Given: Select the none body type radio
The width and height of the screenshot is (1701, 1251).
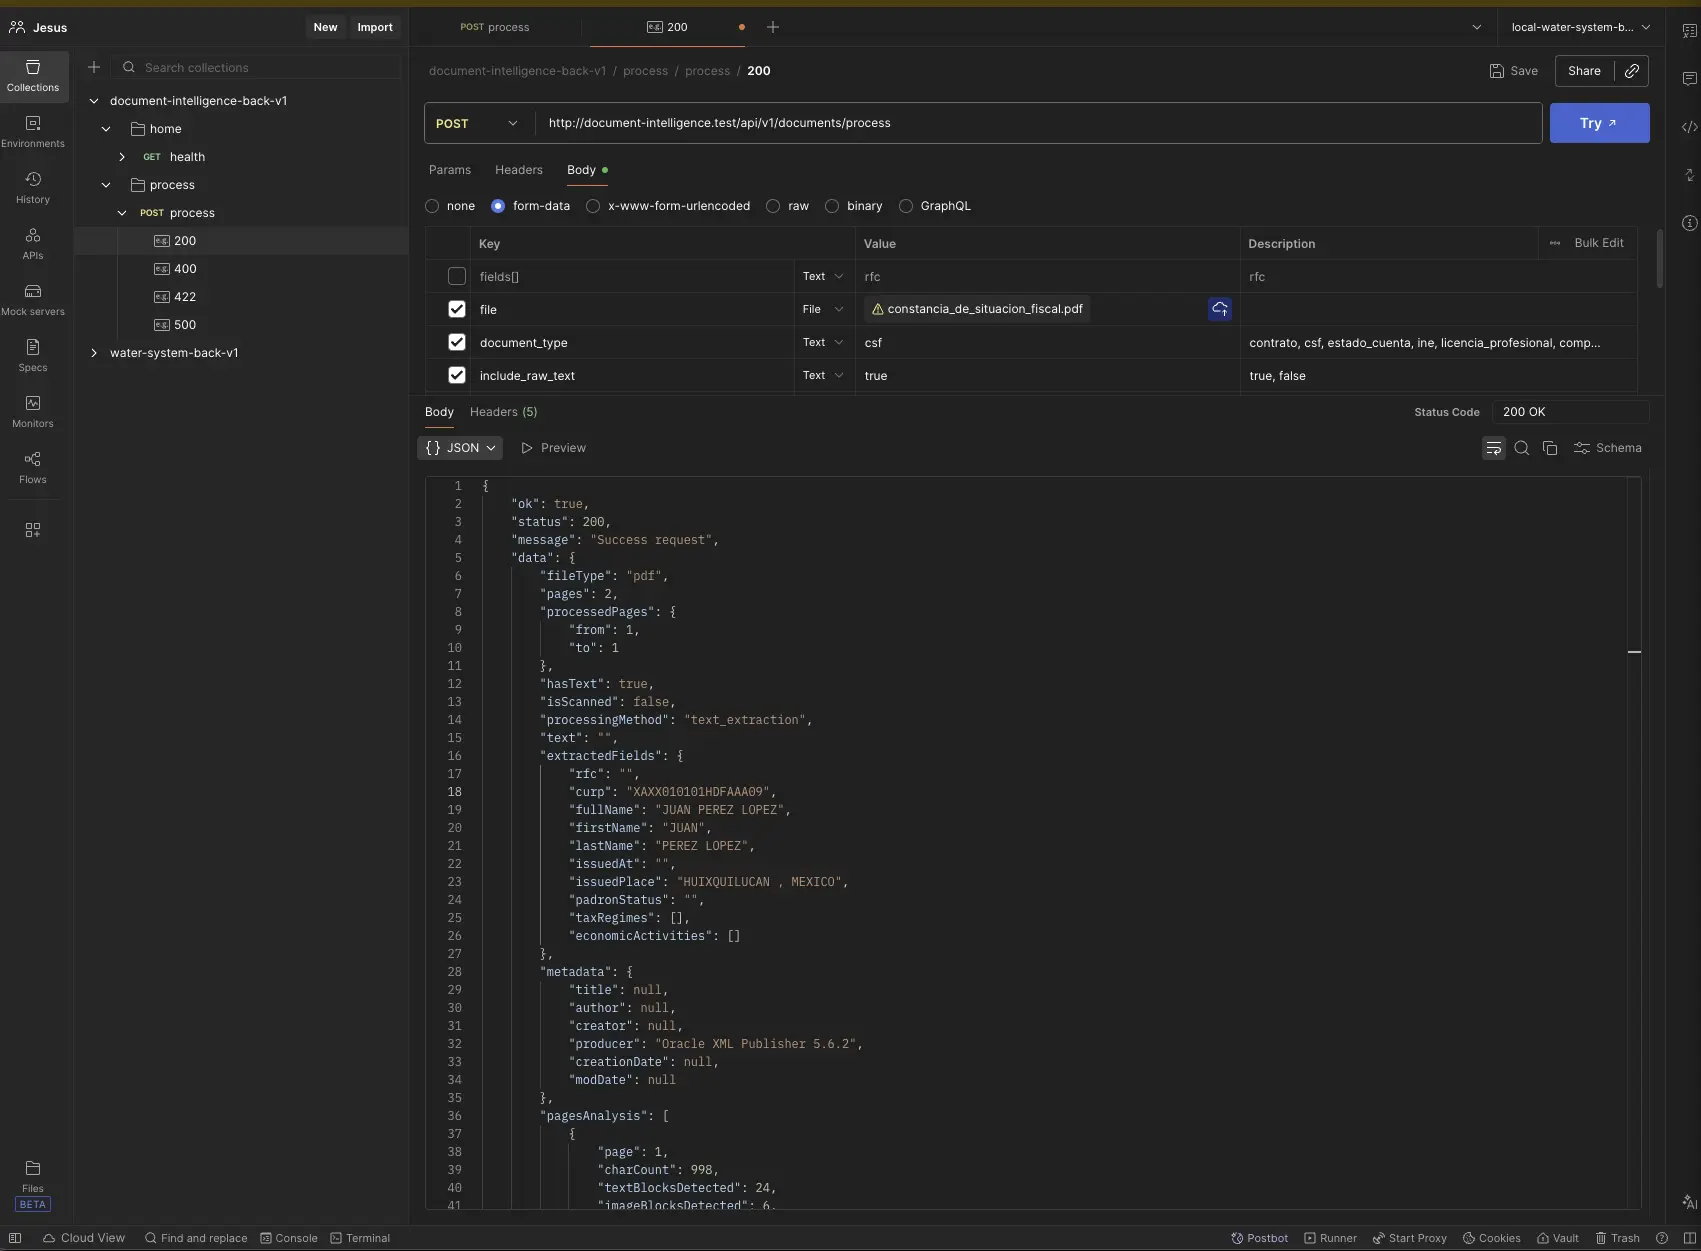Looking at the screenshot, I should click(x=432, y=206).
